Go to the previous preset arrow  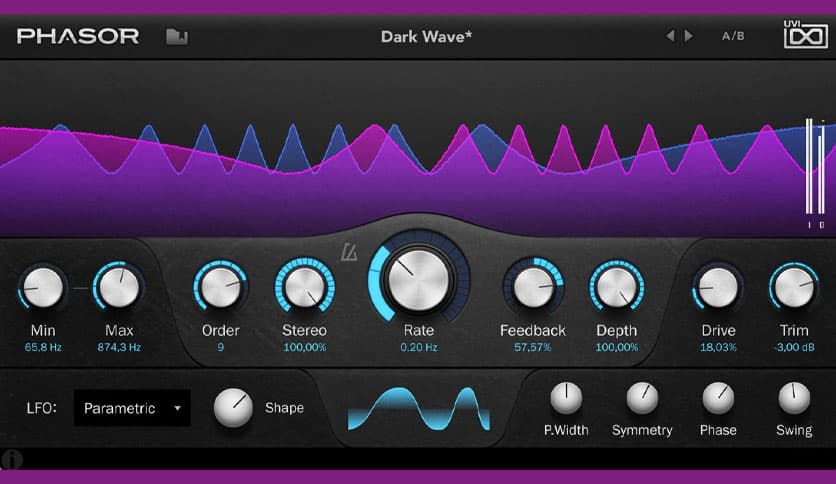[x=670, y=36]
